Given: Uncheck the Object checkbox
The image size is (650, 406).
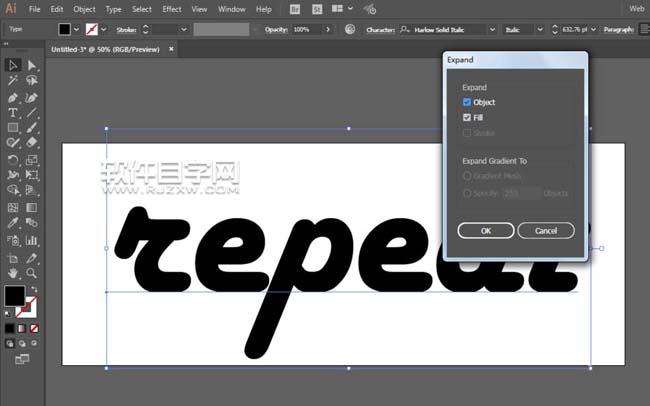Looking at the screenshot, I should click(467, 102).
